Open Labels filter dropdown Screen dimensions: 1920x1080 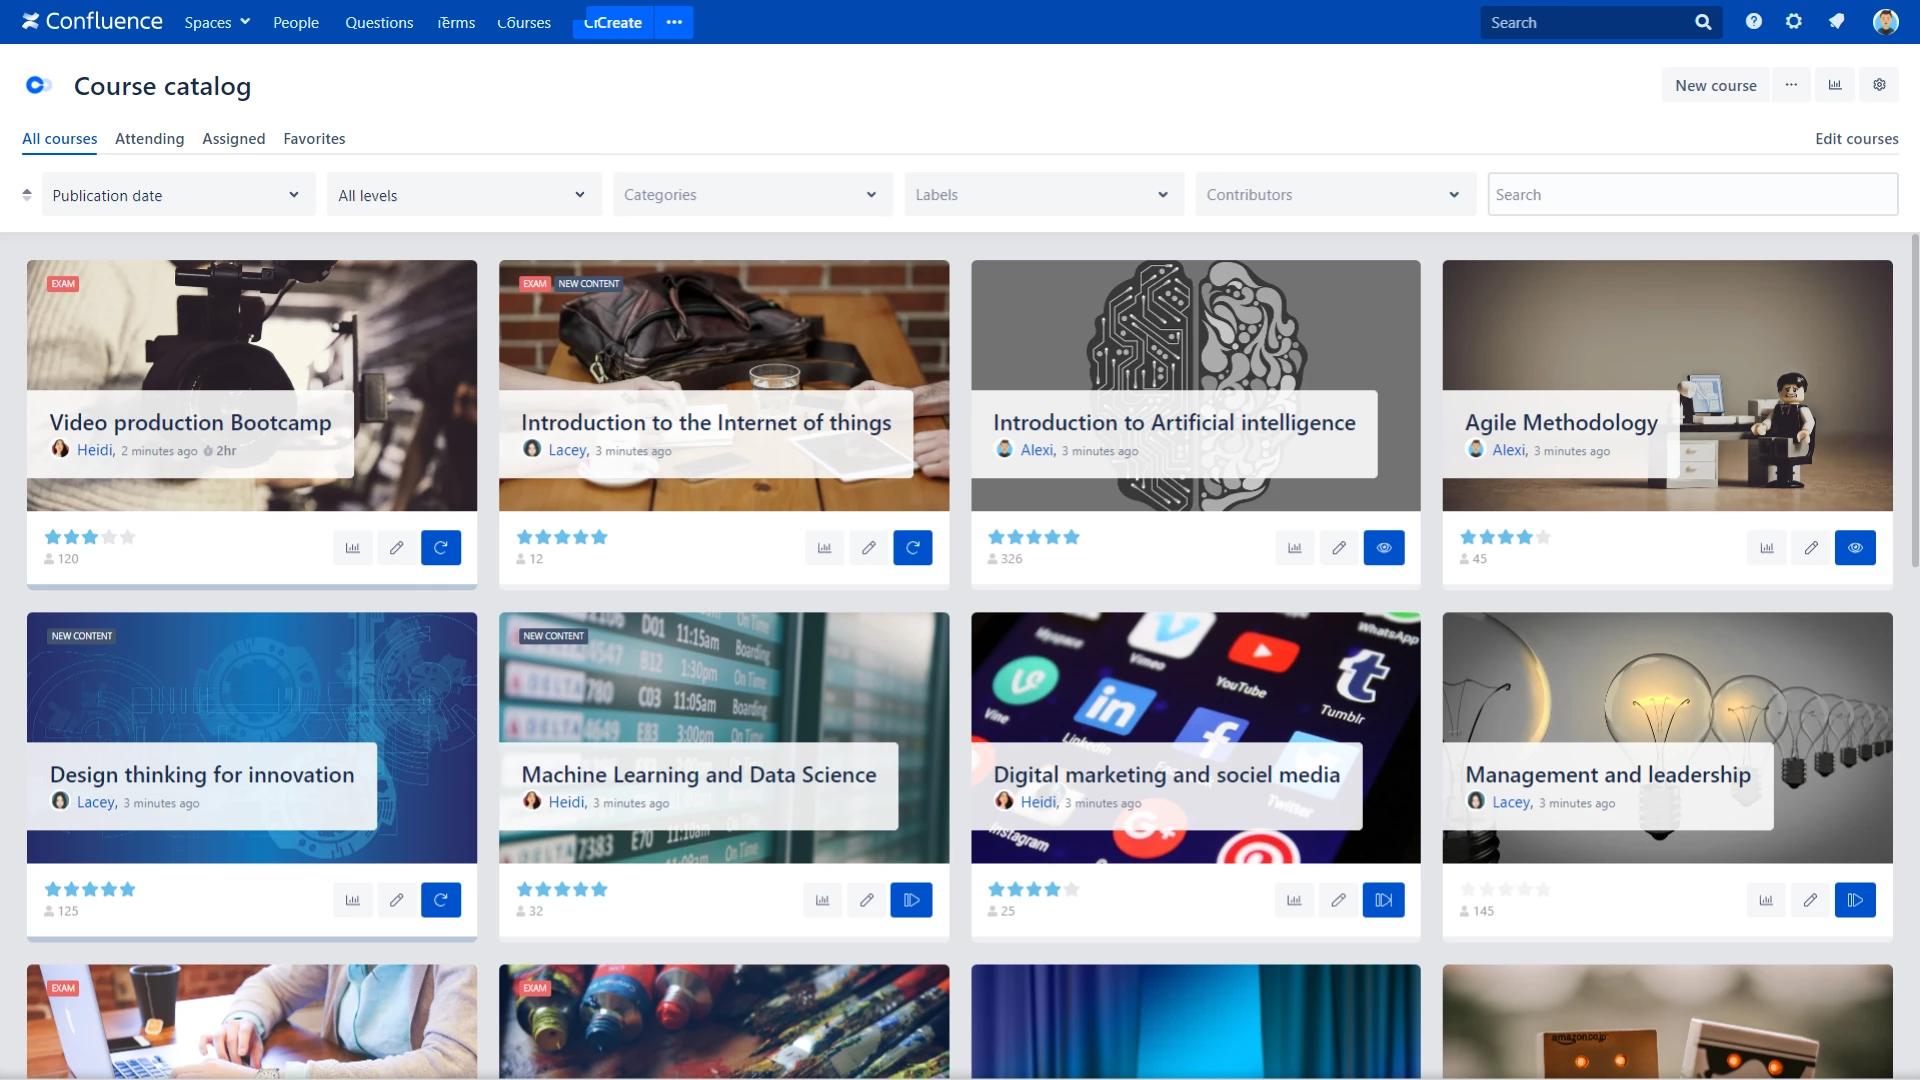click(x=1044, y=195)
